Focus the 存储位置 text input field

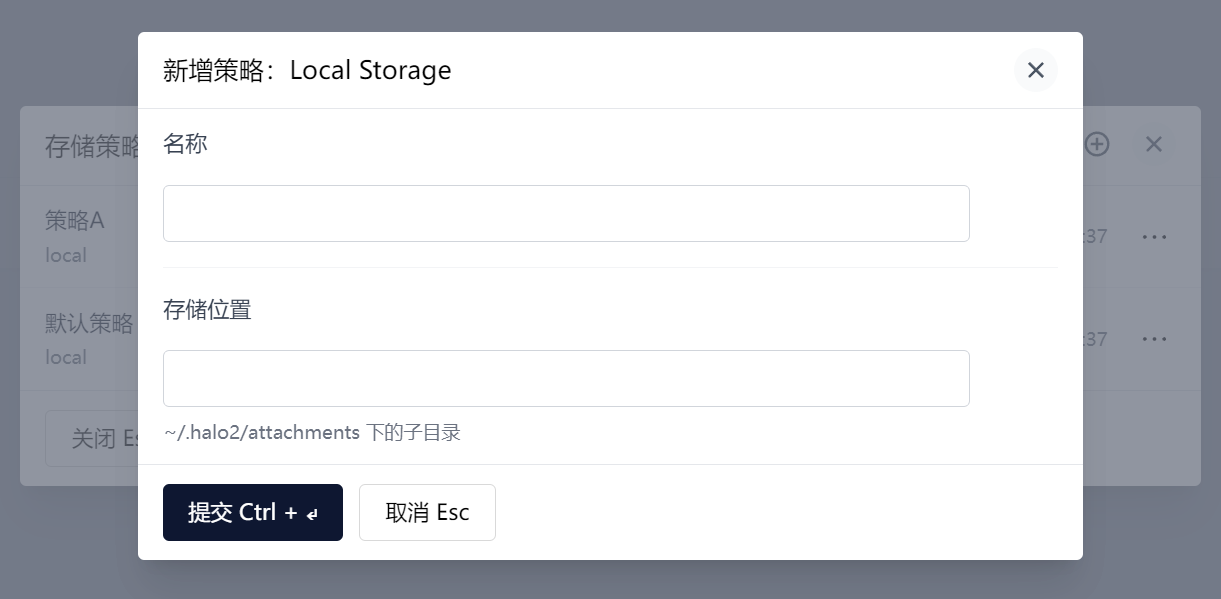point(566,378)
